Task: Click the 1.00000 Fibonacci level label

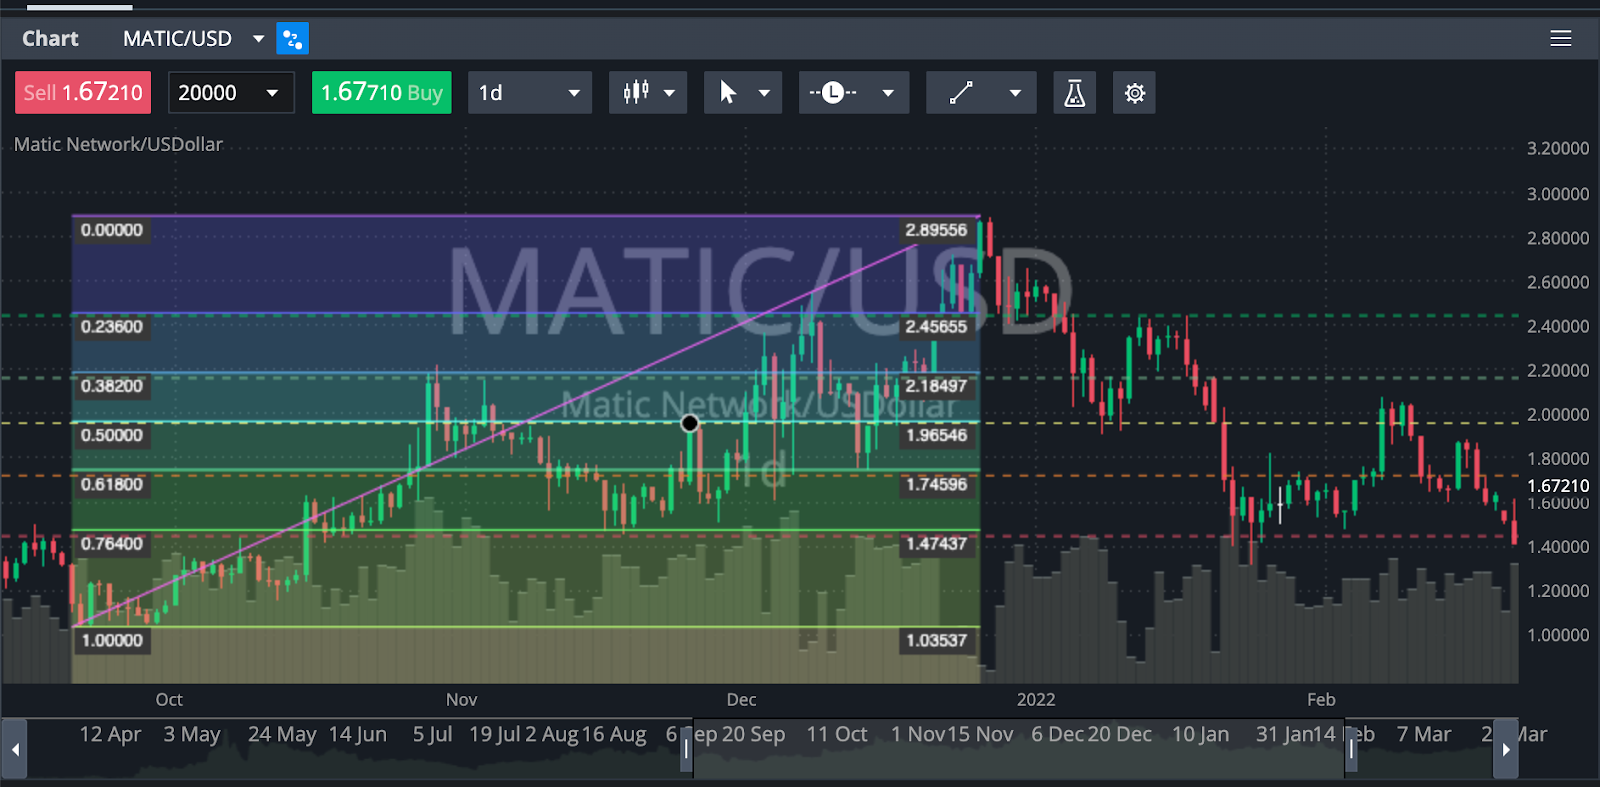Action: [x=112, y=640]
